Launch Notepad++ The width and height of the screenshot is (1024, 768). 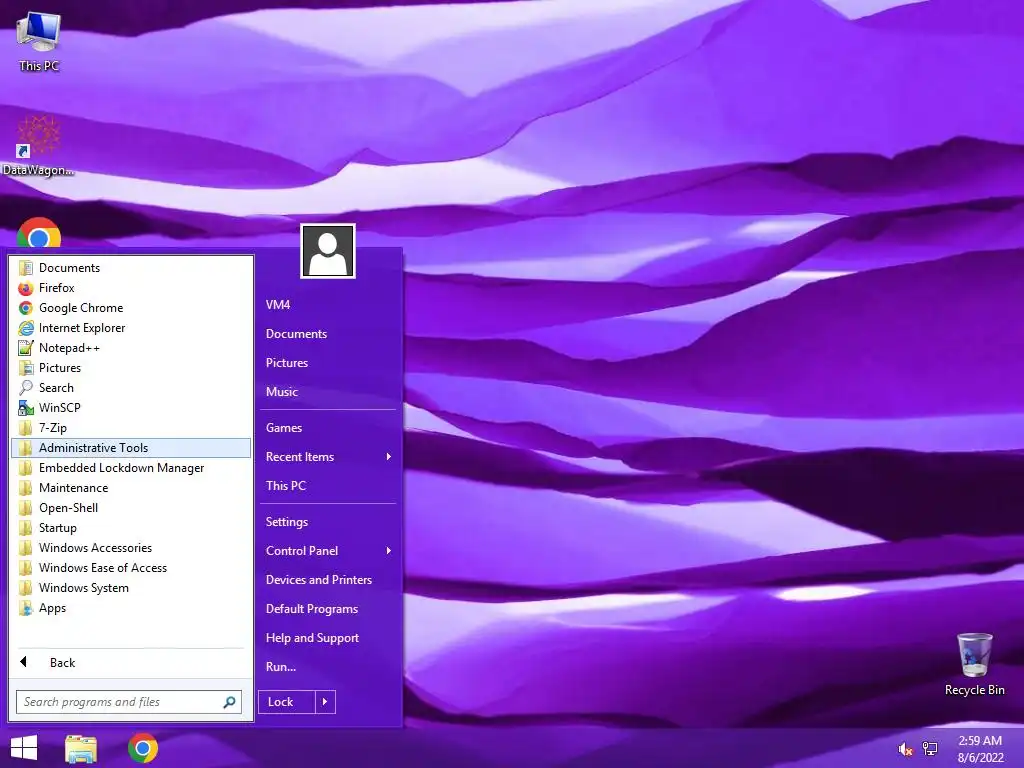(131, 348)
